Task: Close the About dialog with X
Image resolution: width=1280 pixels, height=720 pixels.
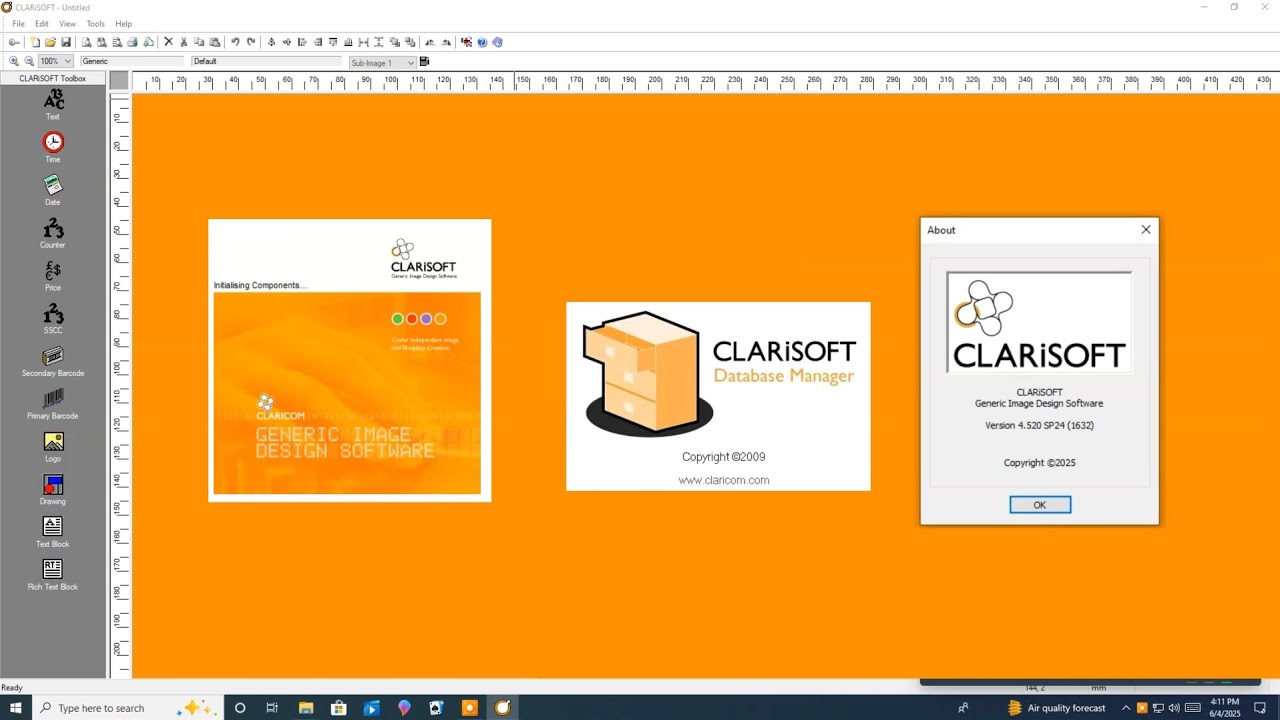Action: pos(1146,229)
